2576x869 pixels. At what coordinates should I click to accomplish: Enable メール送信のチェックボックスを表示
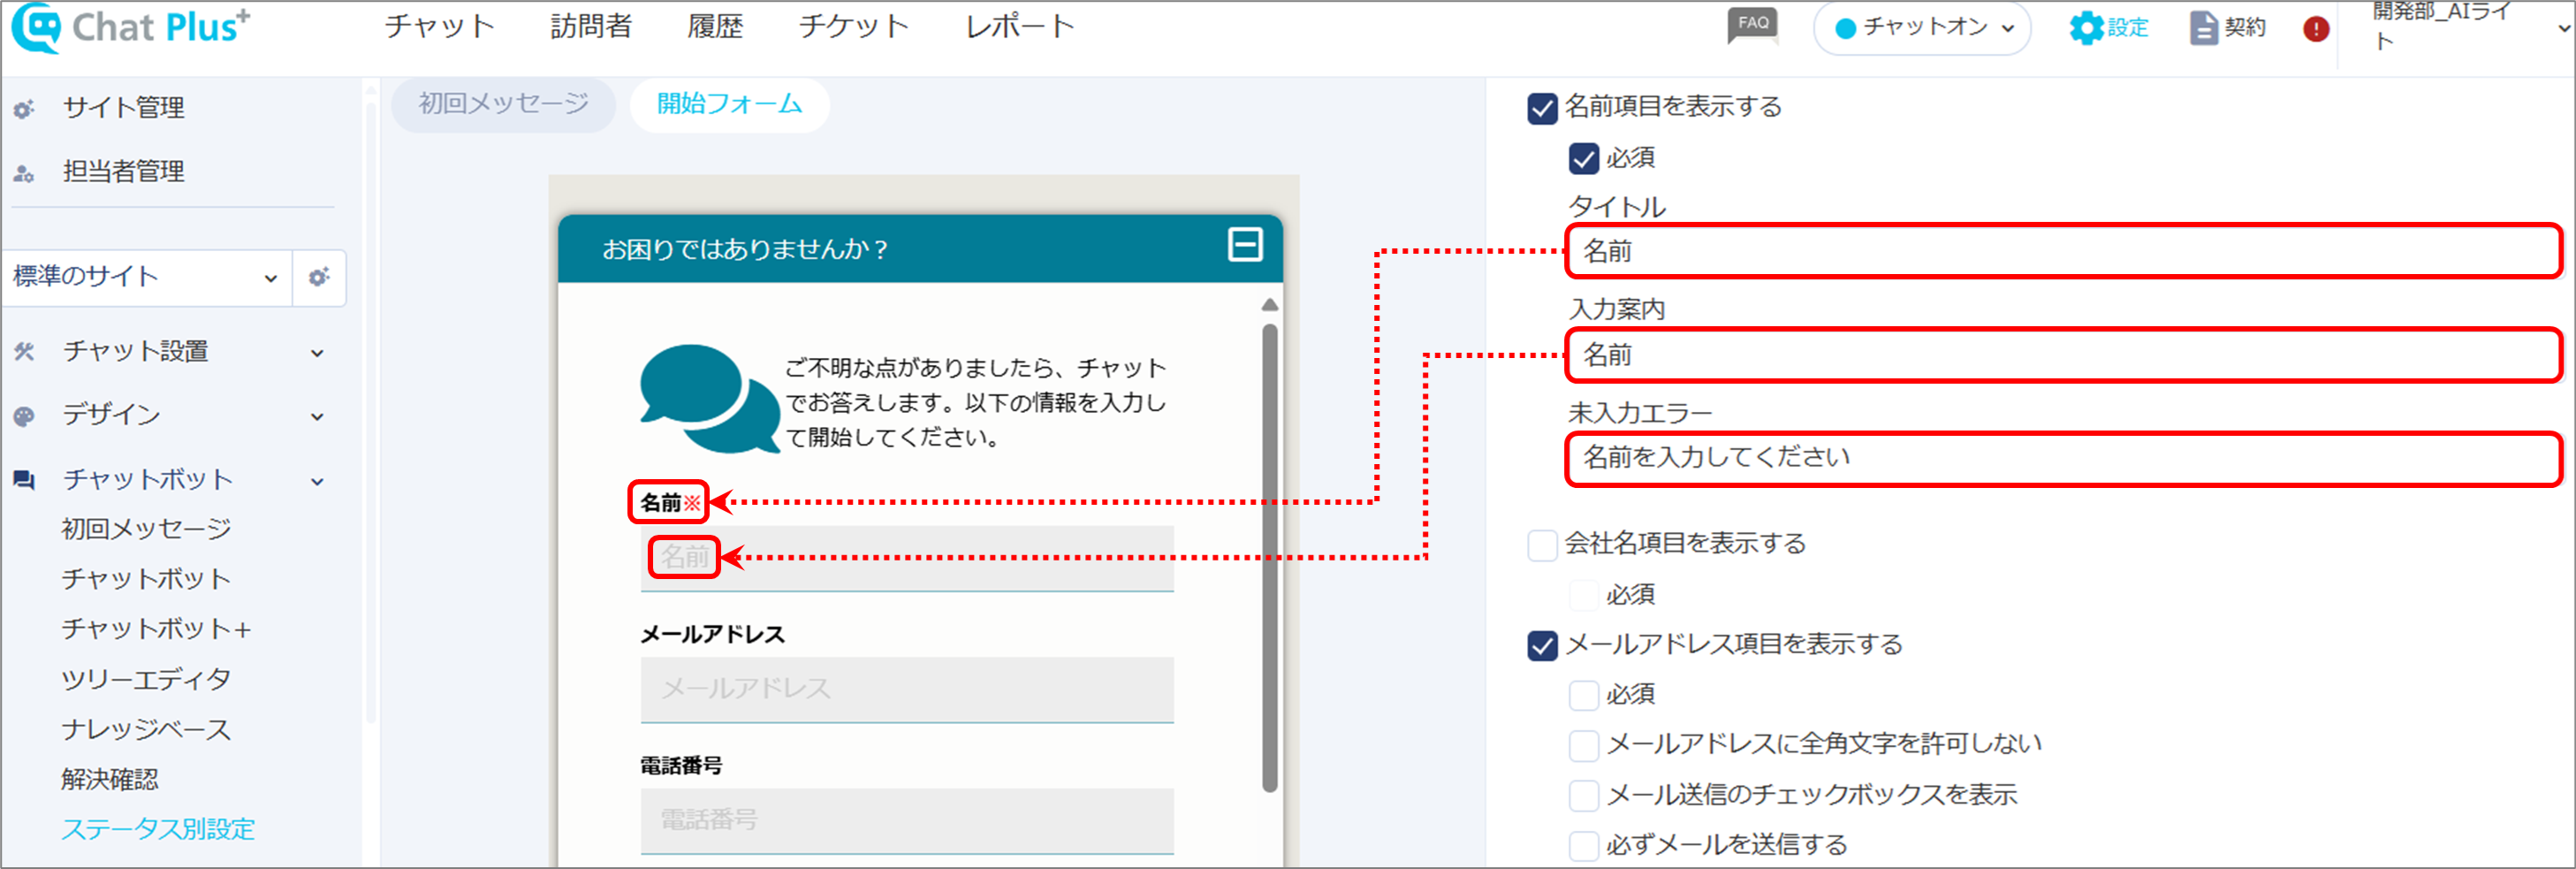tap(1583, 796)
